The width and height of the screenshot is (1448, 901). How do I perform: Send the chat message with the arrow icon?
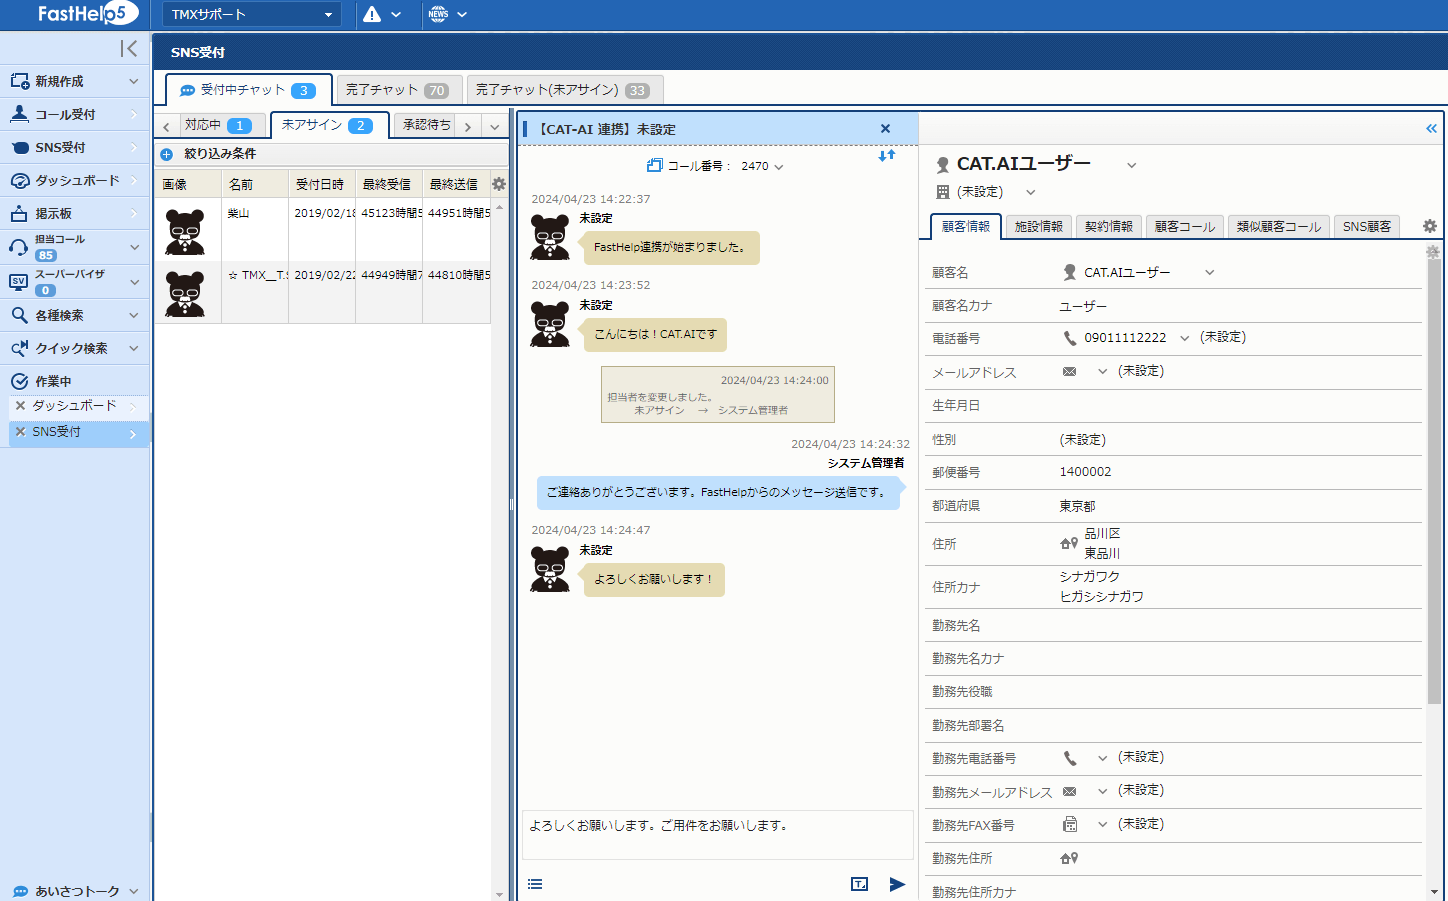(897, 884)
